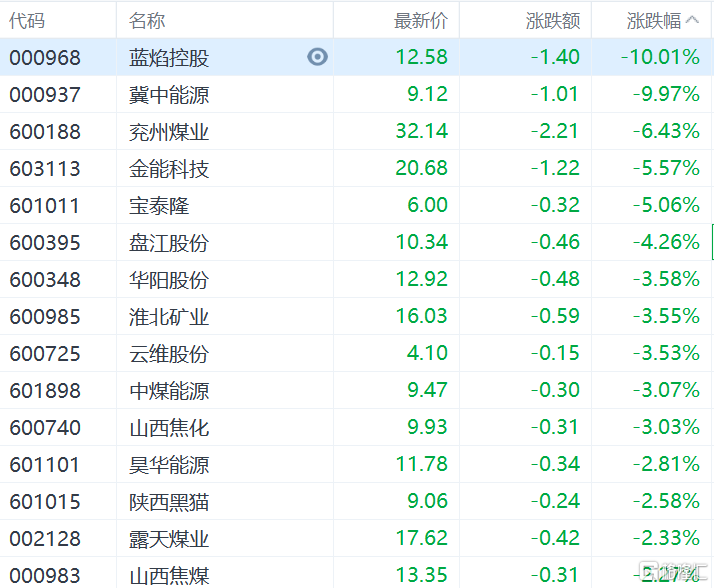Click the 13.35 price of 山西焦煤
Image resolution: width=714 pixels, height=588 pixels.
421,574
